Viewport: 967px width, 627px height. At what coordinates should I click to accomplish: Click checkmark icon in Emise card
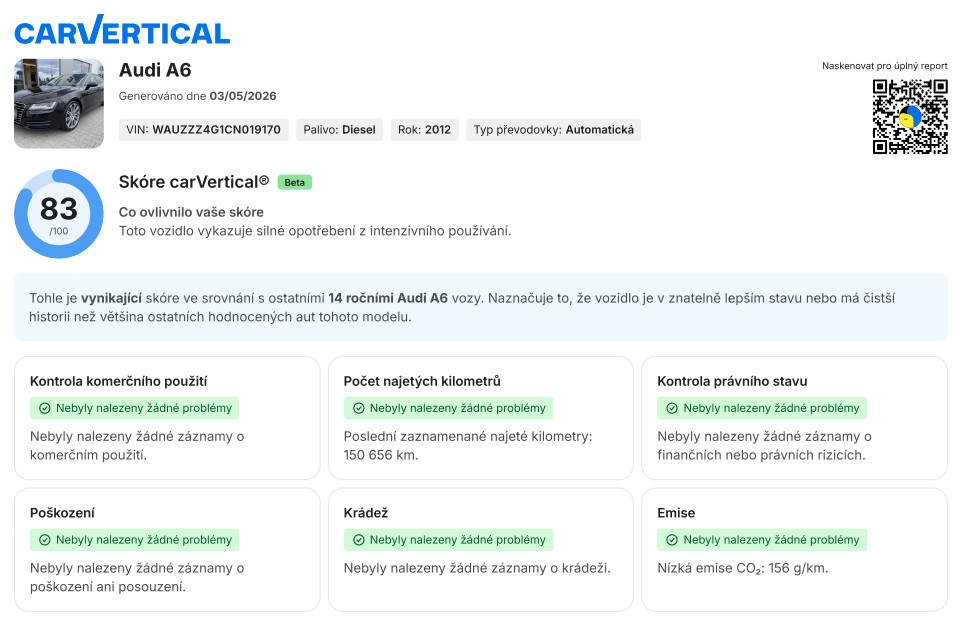(x=671, y=540)
